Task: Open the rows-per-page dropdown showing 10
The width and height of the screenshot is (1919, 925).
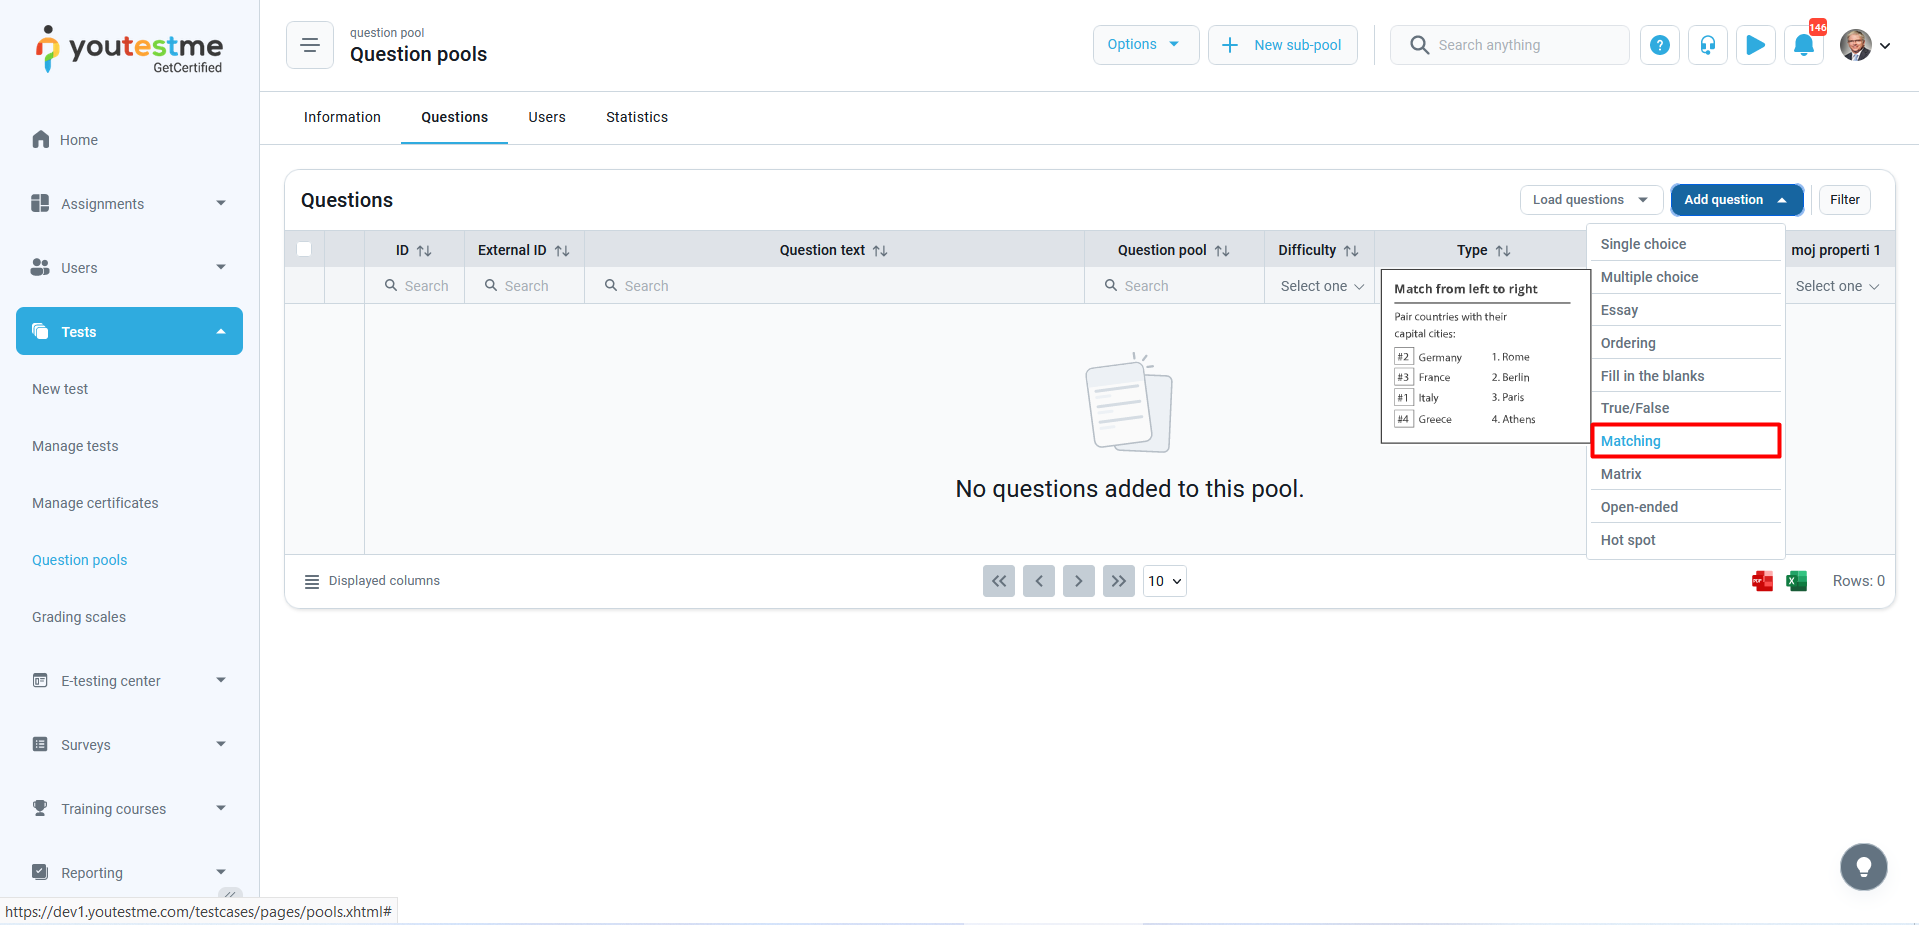Action: click(x=1164, y=581)
